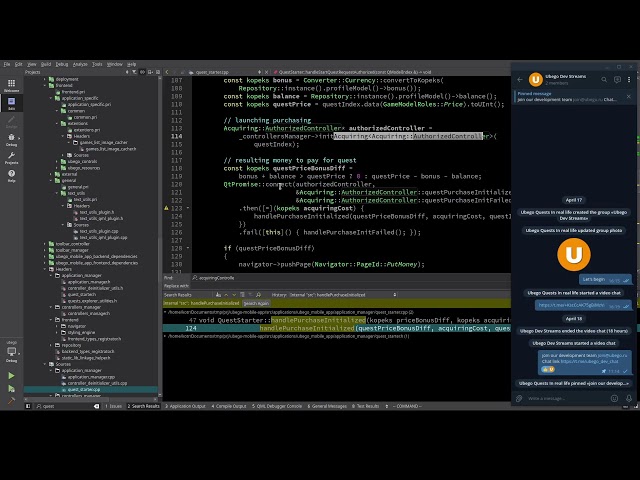Open QML Debugger Console pane
This screenshot has width=640, height=480.
(277, 406)
